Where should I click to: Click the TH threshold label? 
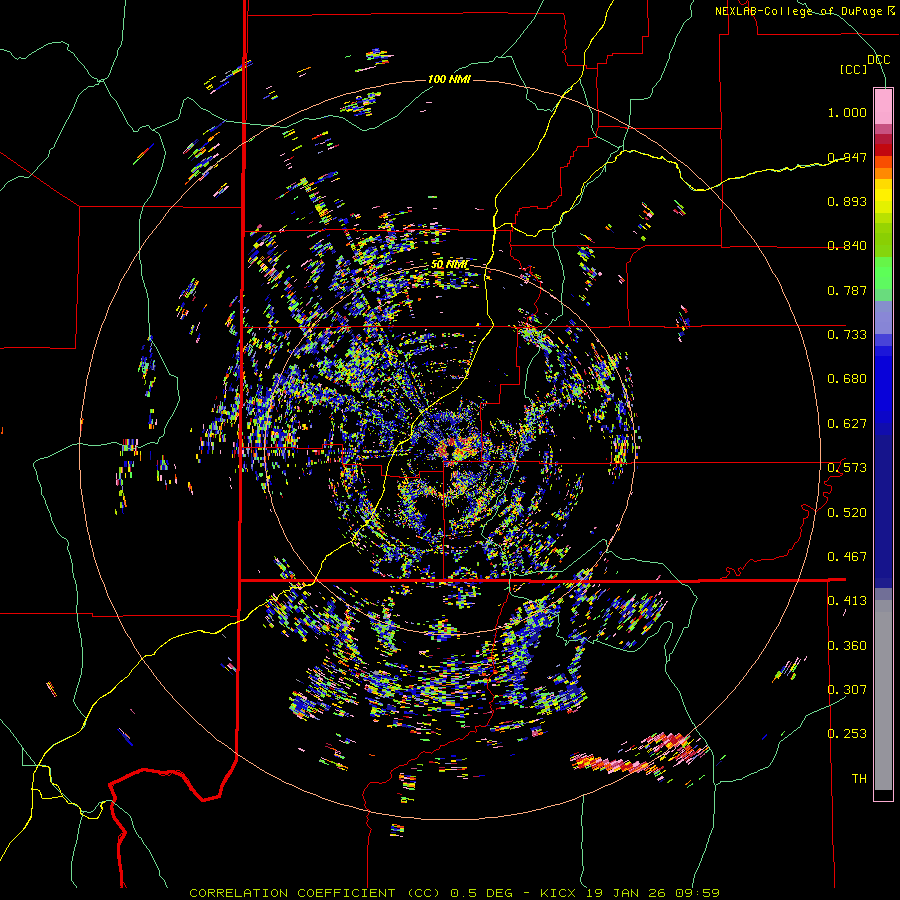[859, 779]
